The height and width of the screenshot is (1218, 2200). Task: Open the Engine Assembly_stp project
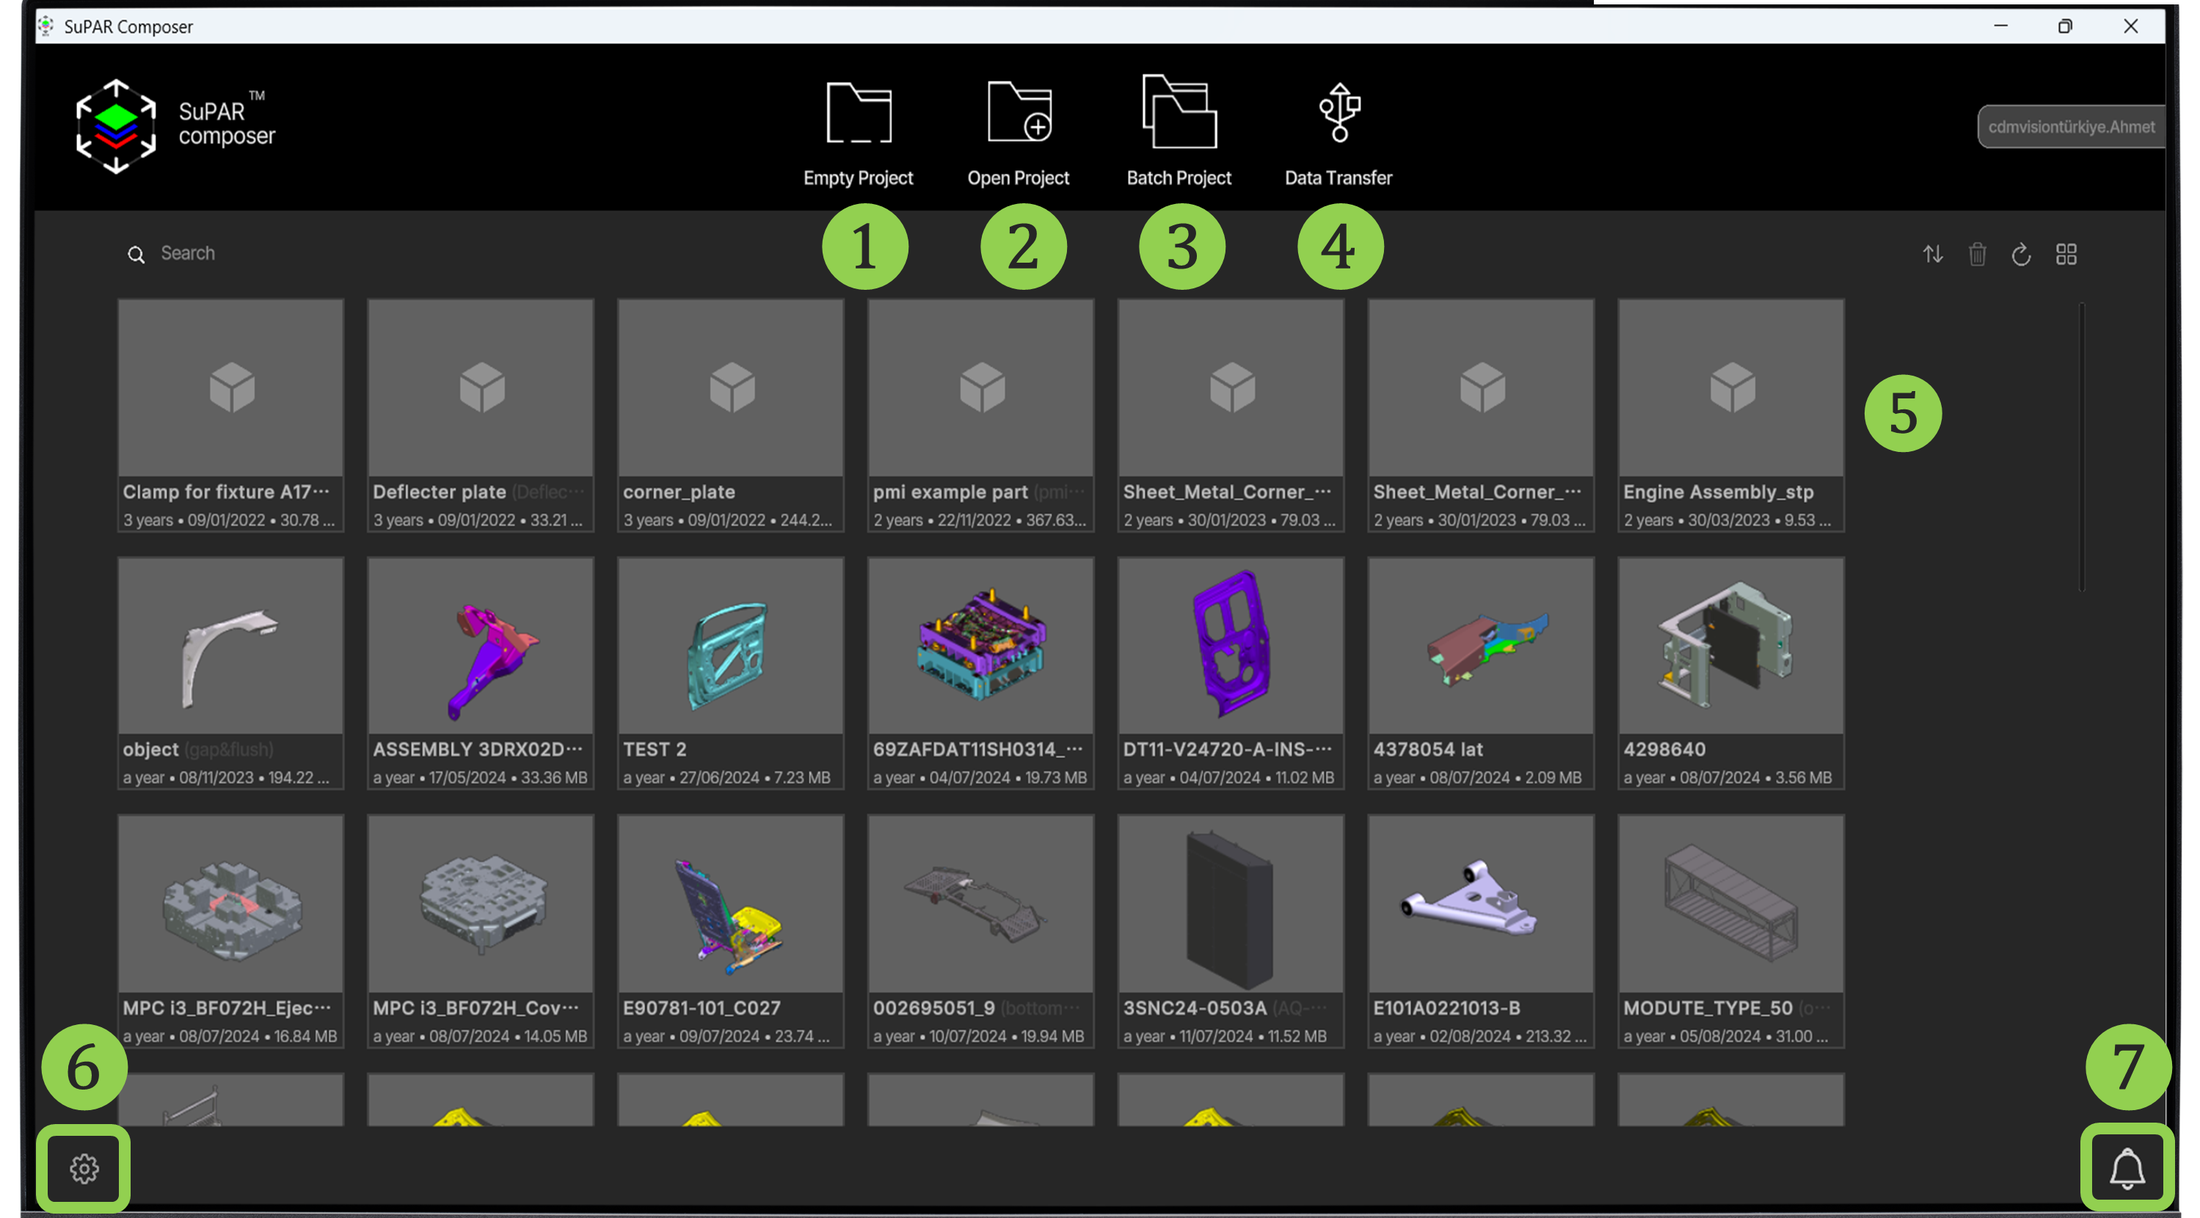point(1731,415)
